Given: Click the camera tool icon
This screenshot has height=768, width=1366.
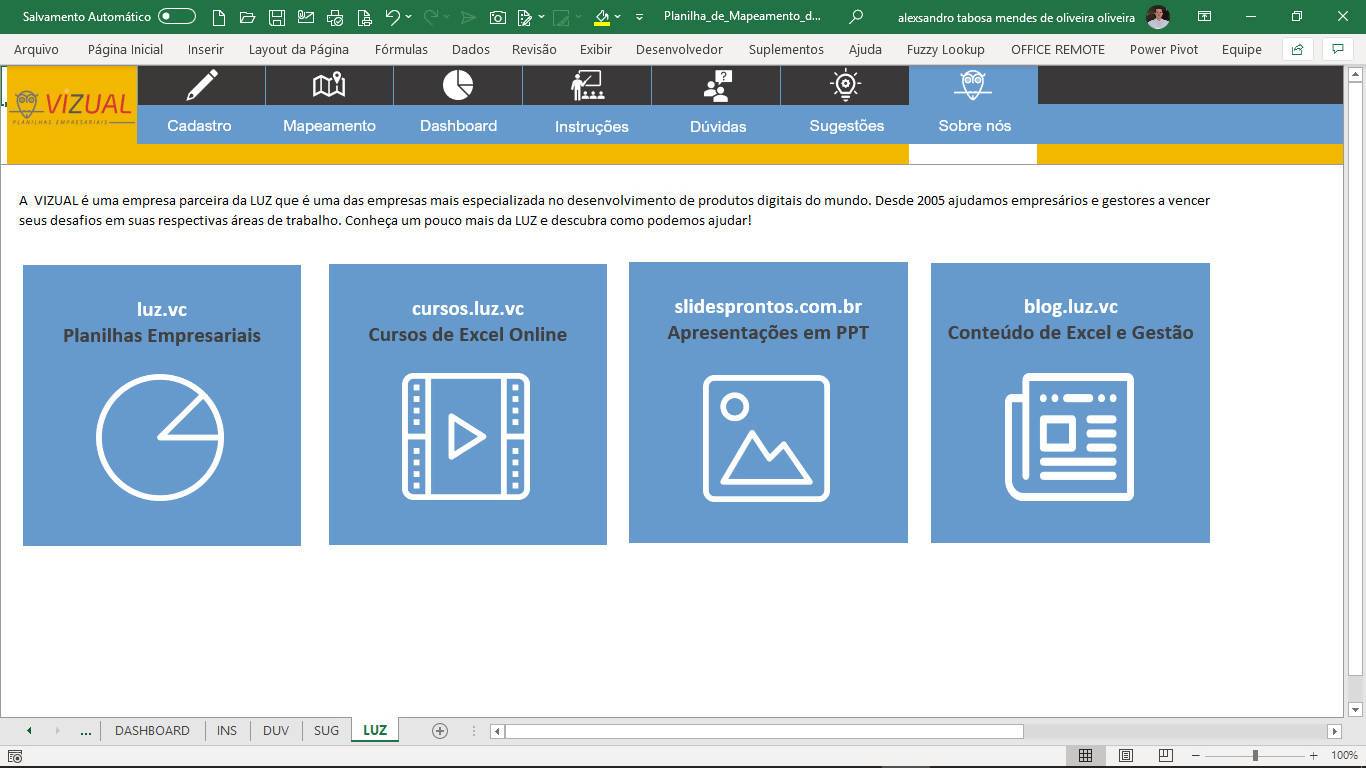Looking at the screenshot, I should coord(497,17).
